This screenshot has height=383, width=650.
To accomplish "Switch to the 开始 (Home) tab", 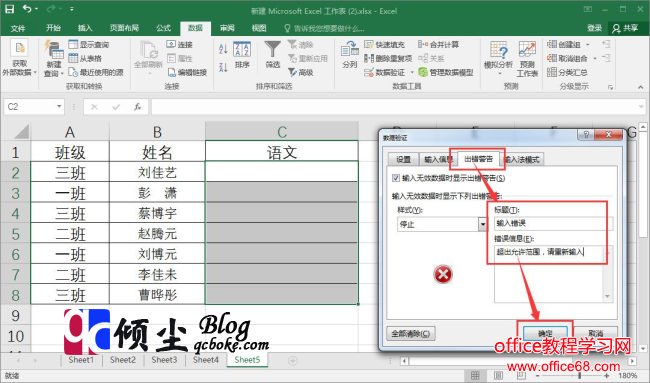I will click(53, 28).
